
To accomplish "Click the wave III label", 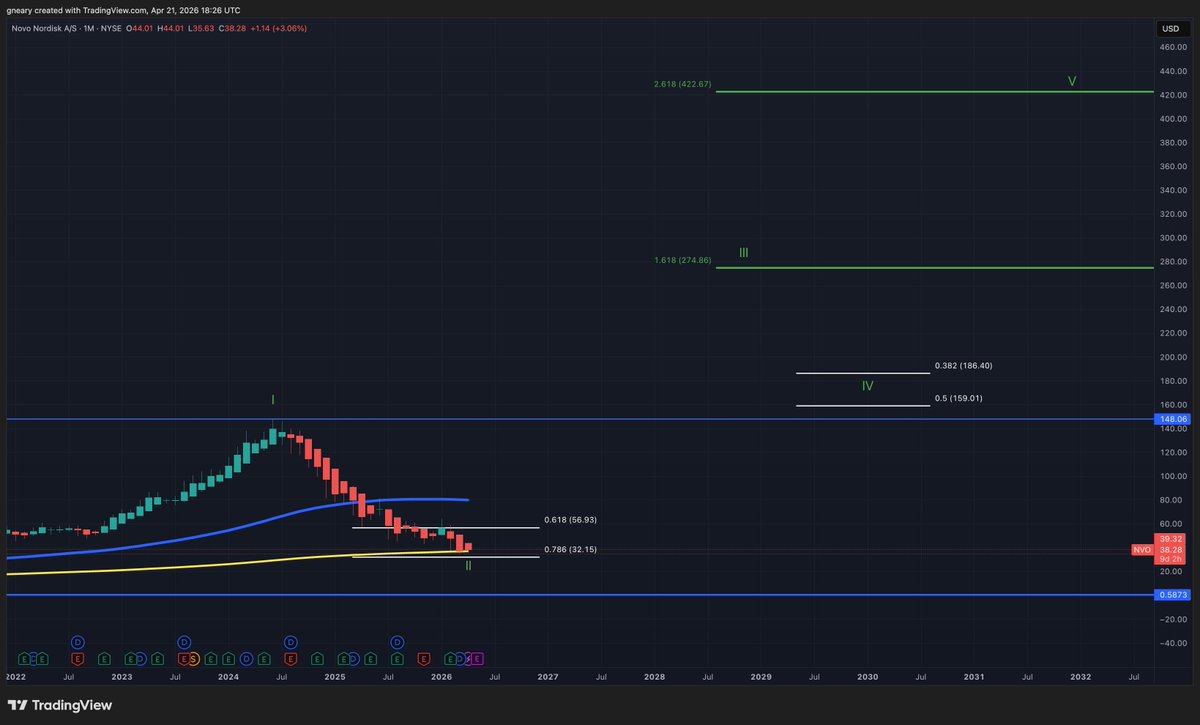I will click(743, 253).
